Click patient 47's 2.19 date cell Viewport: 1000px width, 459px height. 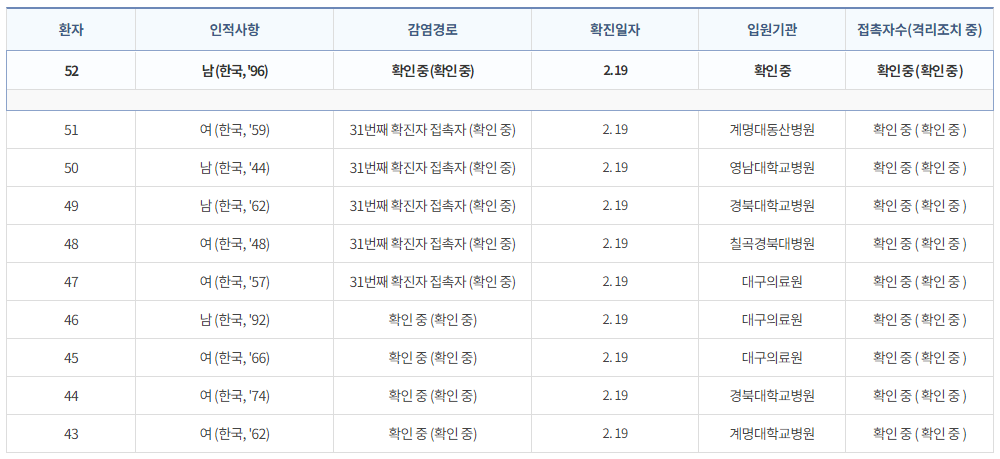[x=615, y=281]
